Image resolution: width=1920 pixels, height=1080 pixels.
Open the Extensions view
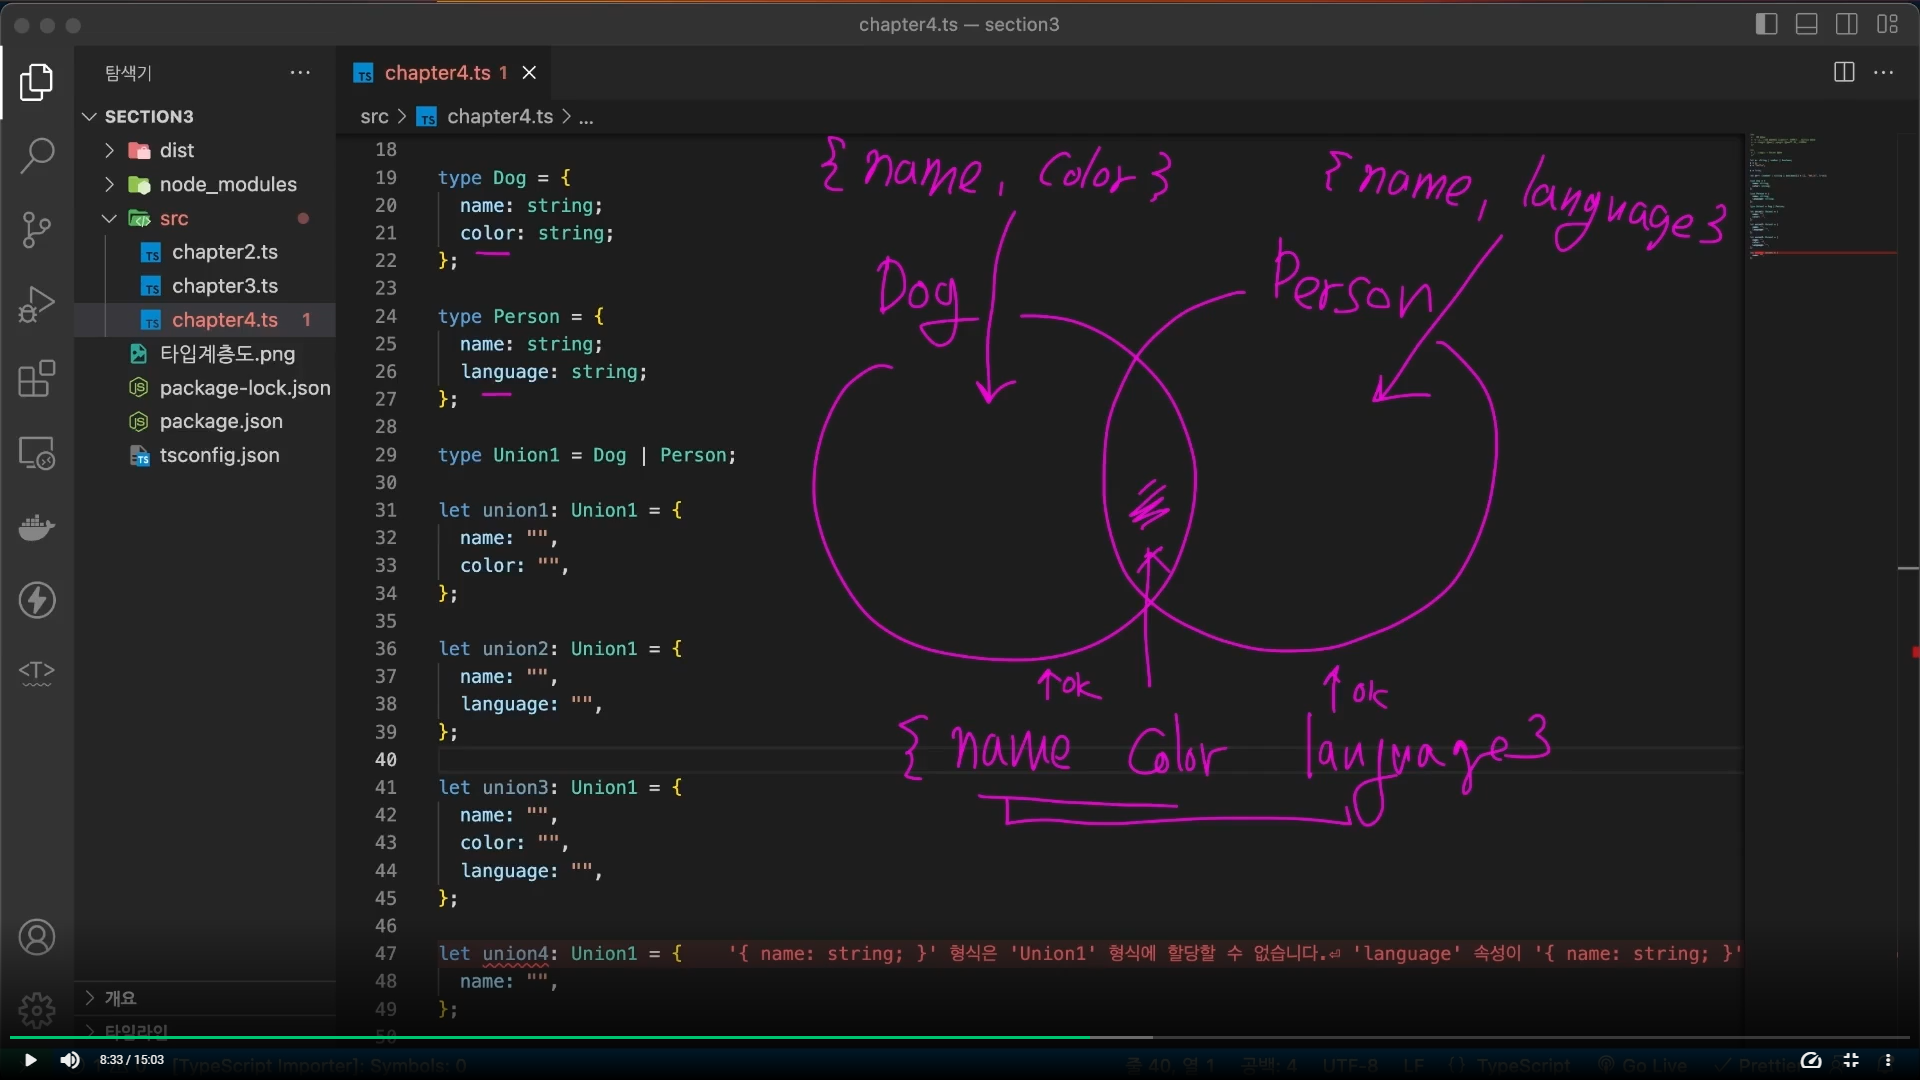coord(37,379)
